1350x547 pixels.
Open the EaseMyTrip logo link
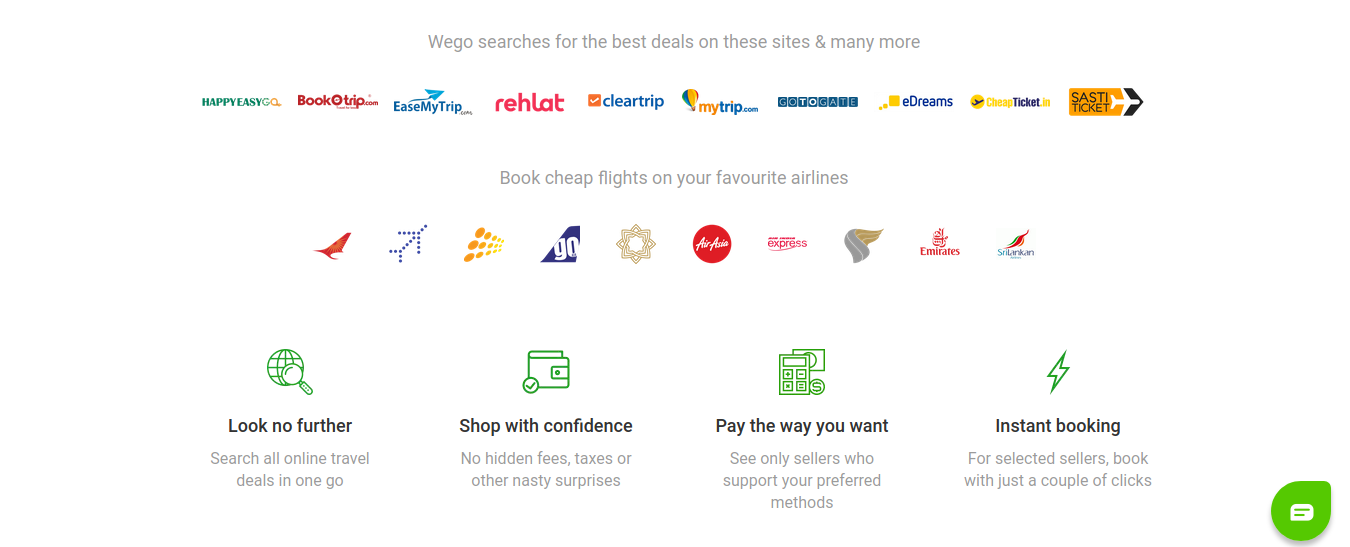click(x=433, y=102)
